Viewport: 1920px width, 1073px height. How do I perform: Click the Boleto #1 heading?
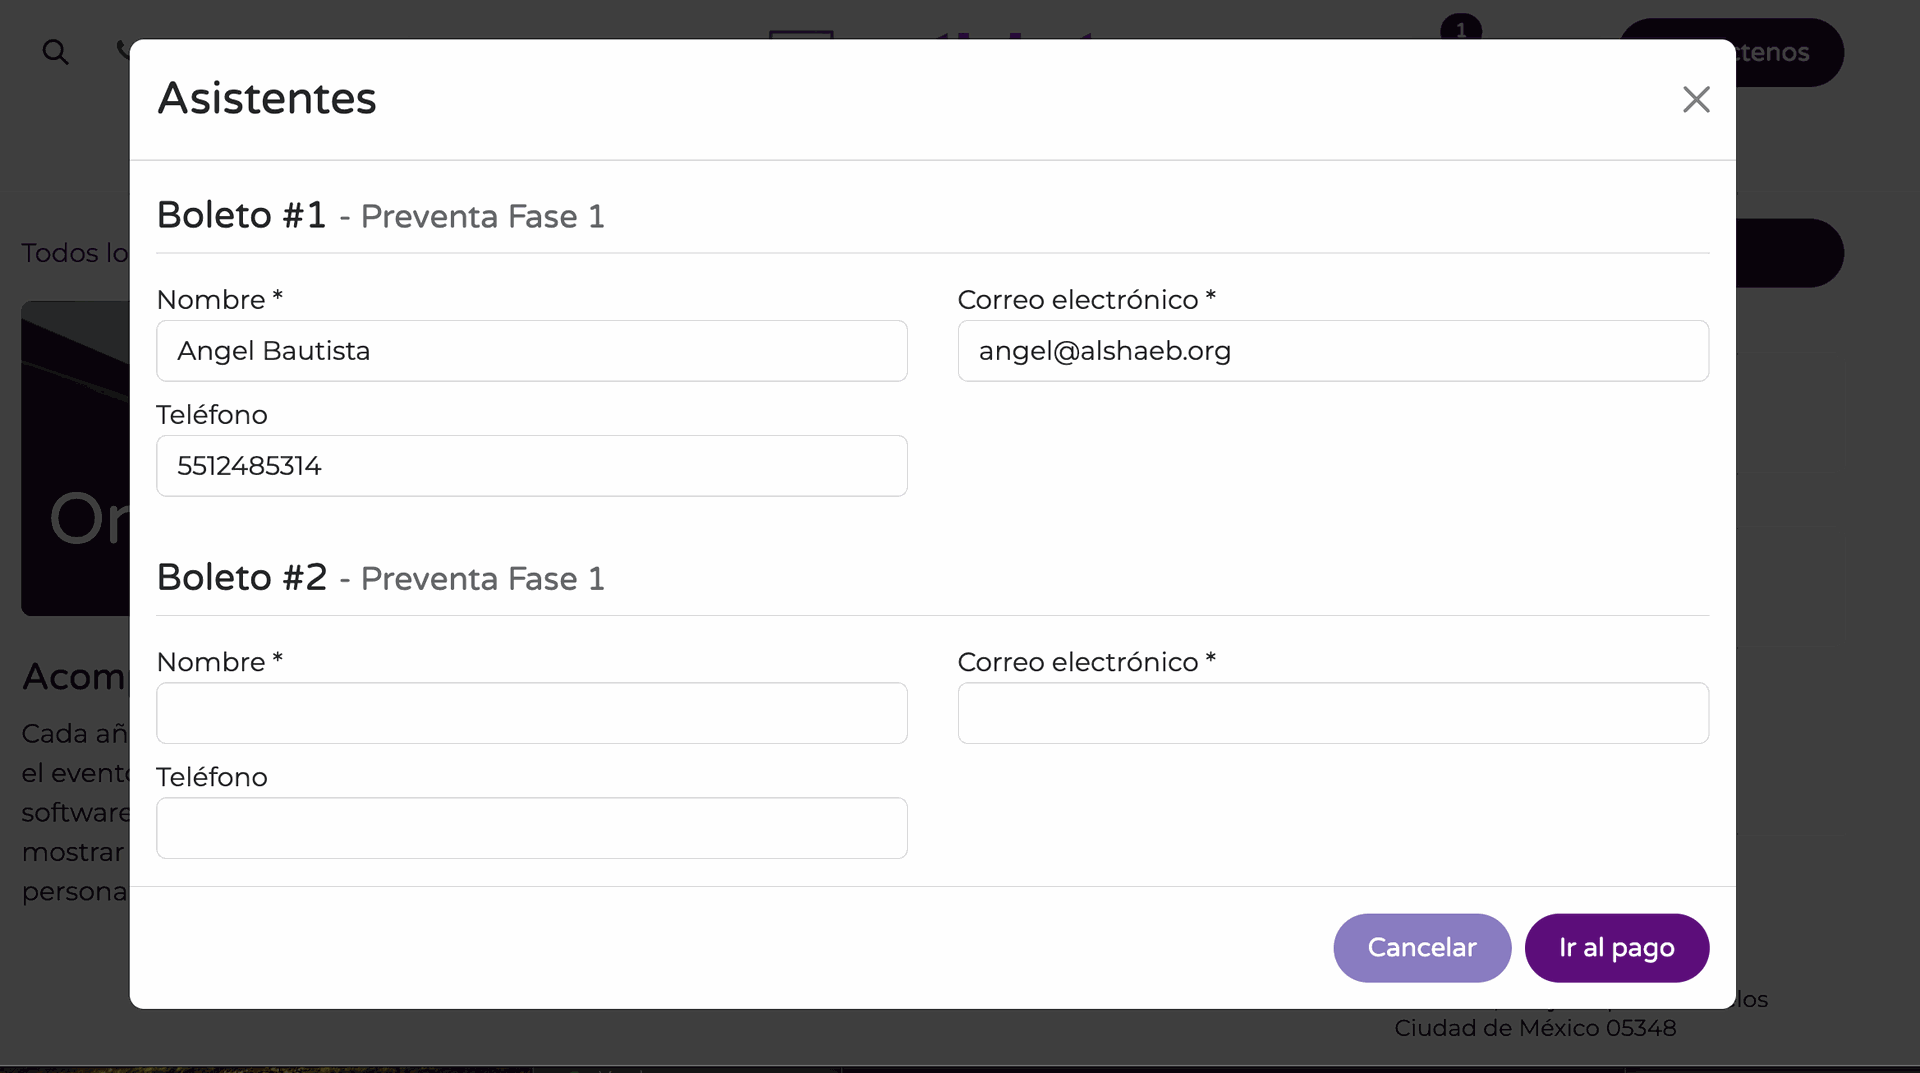click(242, 215)
